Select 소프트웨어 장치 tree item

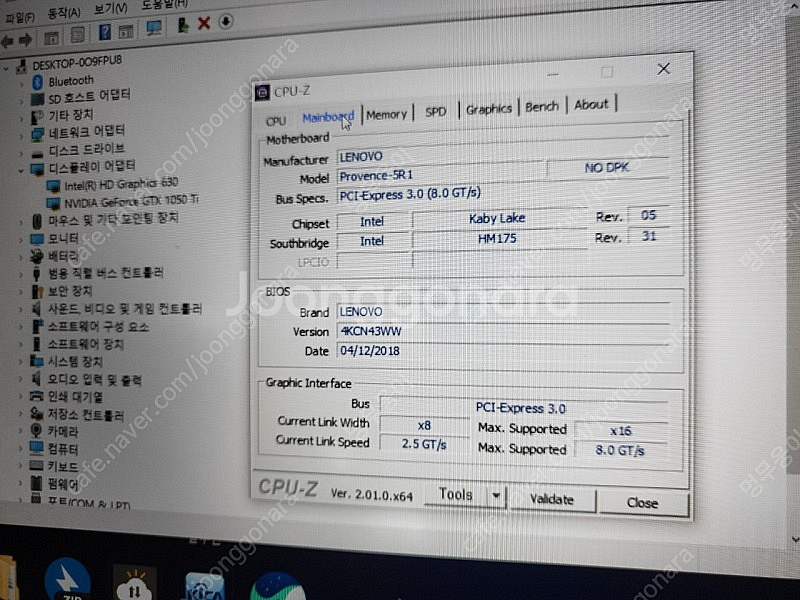coord(86,344)
